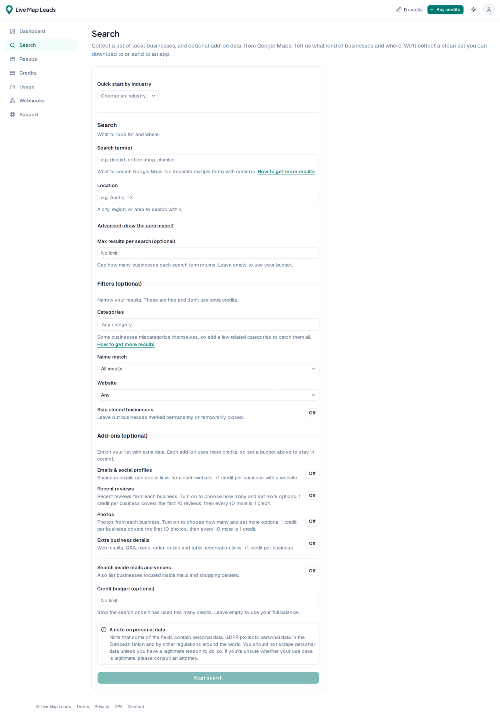This screenshot has height=715, width=500.
Task: Toggle the Recent reviews add-on
Action: click(312, 496)
